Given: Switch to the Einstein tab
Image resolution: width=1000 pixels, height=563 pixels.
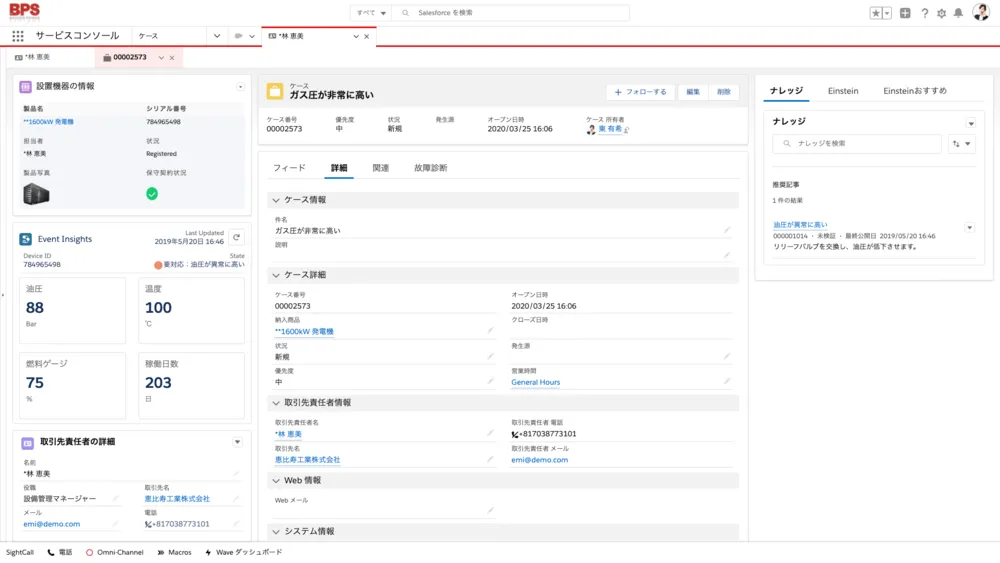Looking at the screenshot, I should click(843, 91).
